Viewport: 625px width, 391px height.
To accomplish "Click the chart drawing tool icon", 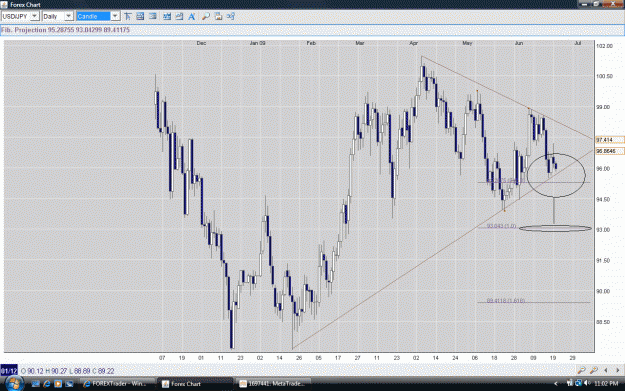I will (x=179, y=16).
